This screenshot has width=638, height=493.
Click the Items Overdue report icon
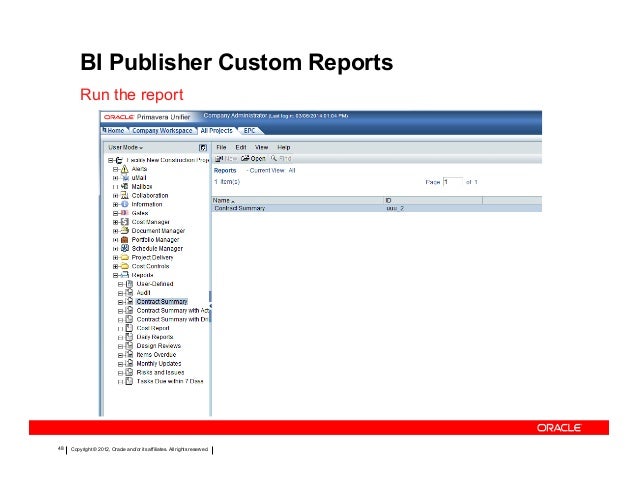pyautogui.click(x=129, y=354)
